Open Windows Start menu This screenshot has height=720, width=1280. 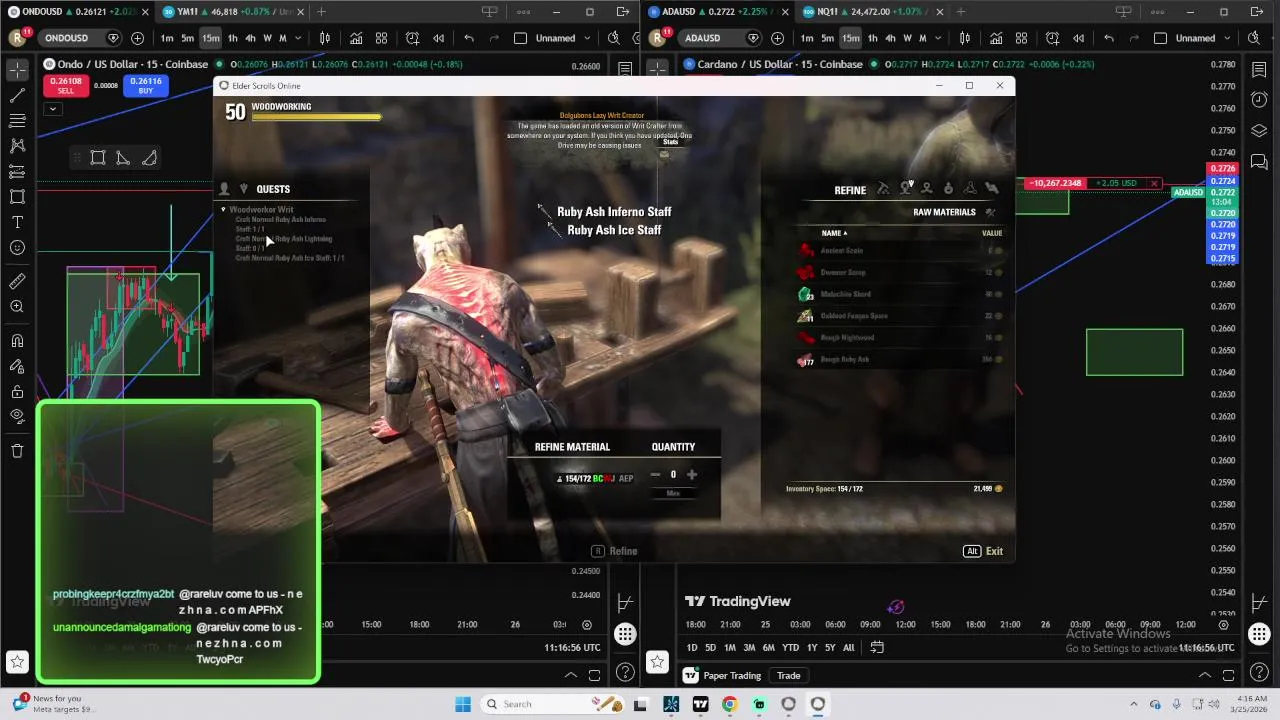coord(463,704)
